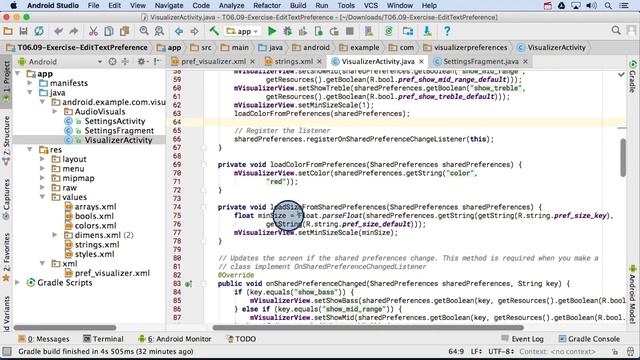The width and height of the screenshot is (640, 360).
Task: Open the Android Monitor tool window
Action: point(175,339)
